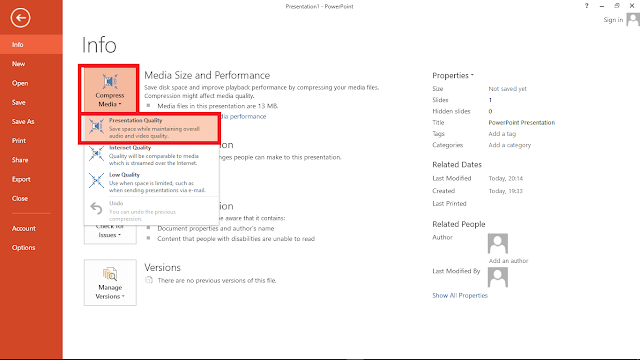Click Add a tag field

click(x=502, y=133)
